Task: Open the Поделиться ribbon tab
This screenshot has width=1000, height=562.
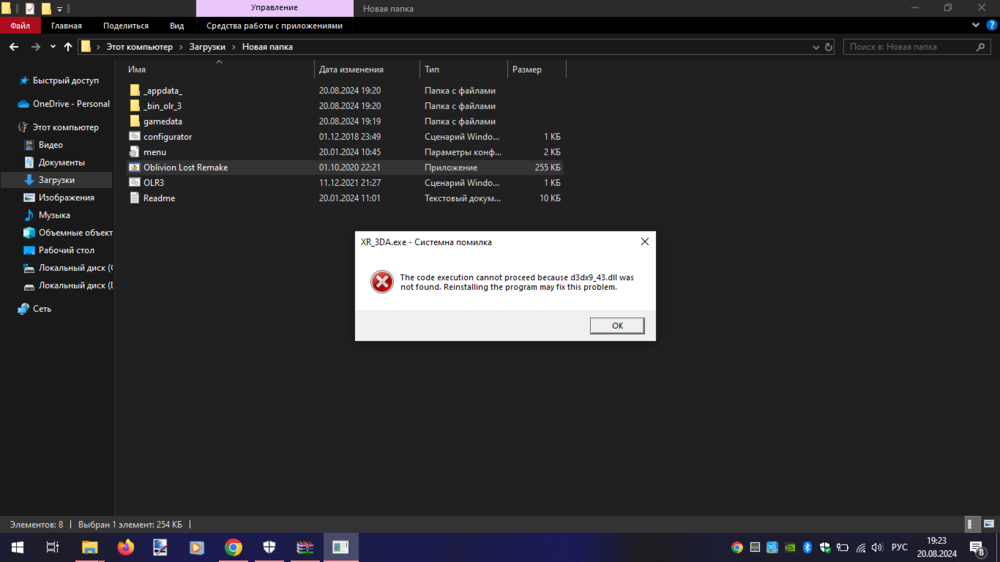Action: pyautogui.click(x=126, y=26)
